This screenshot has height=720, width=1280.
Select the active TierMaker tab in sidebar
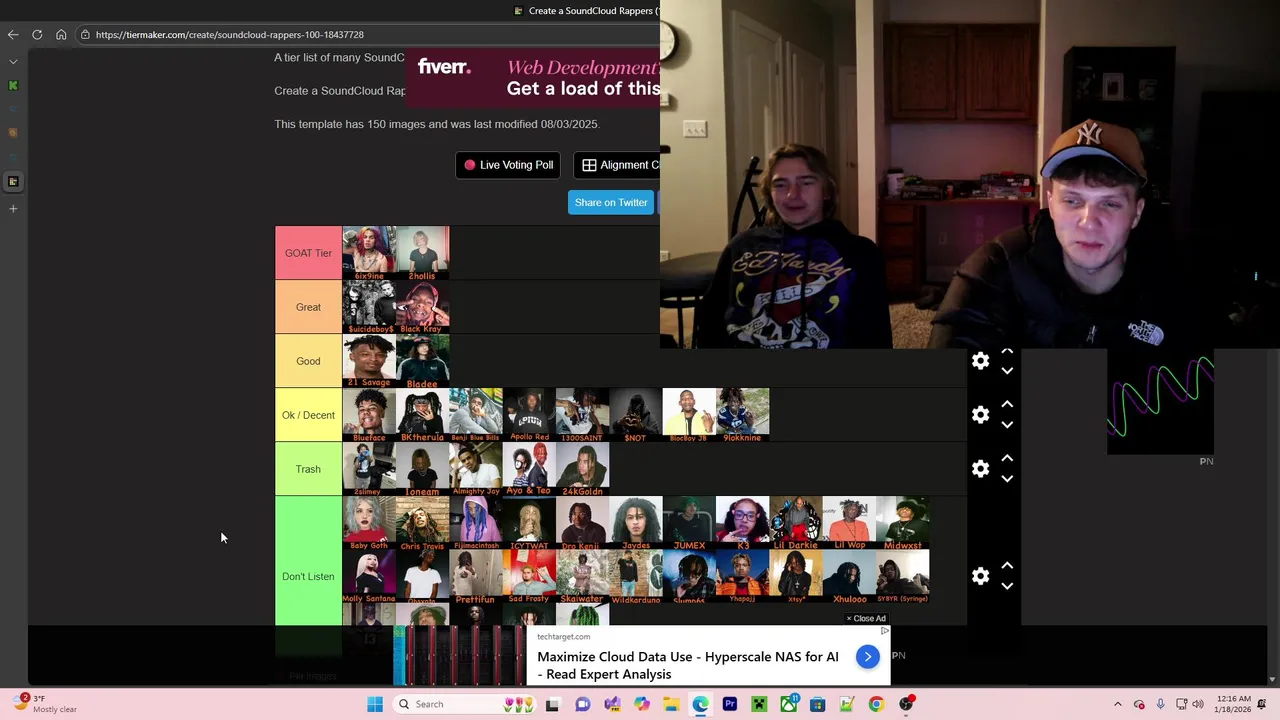click(13, 181)
